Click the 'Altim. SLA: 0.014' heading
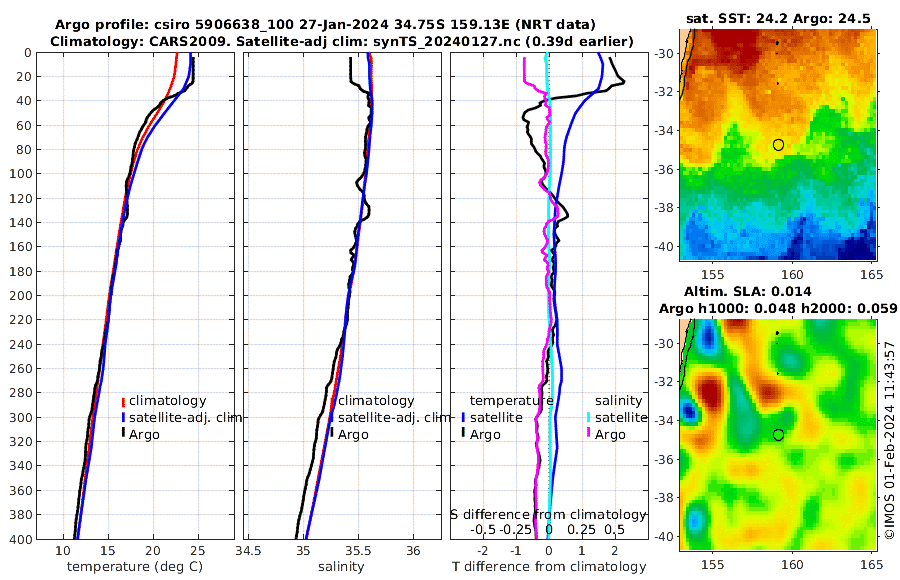Viewport: 900px width, 580px height. click(747, 291)
